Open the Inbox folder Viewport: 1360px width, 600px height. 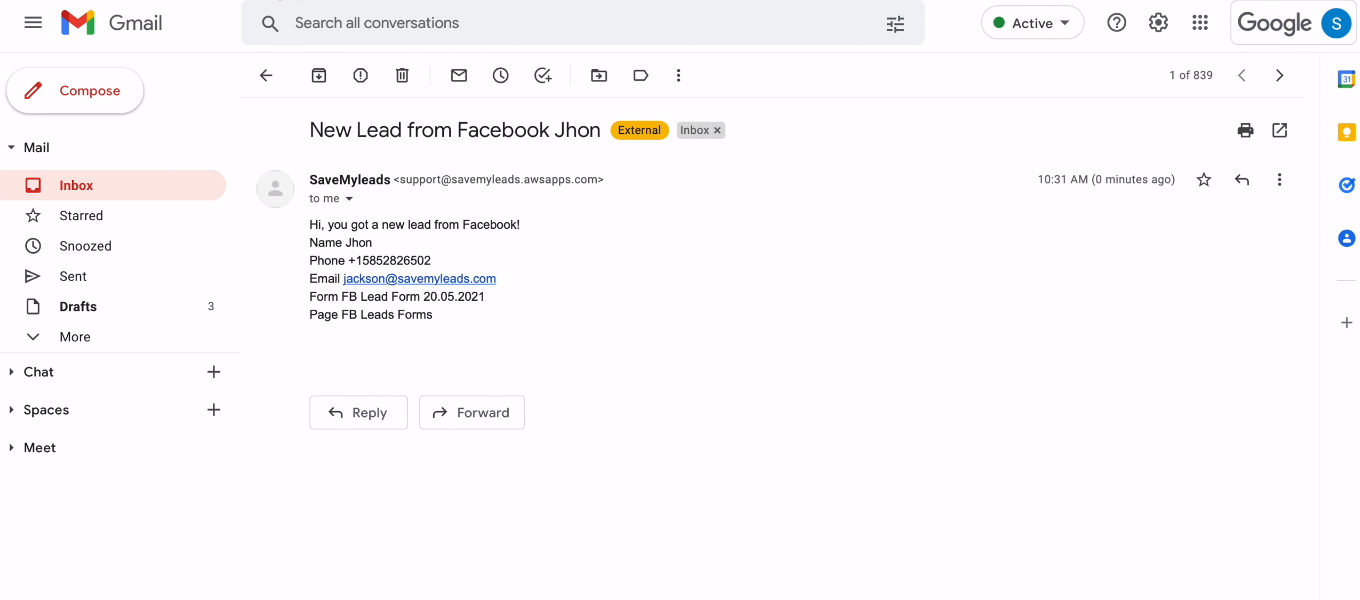click(113, 185)
